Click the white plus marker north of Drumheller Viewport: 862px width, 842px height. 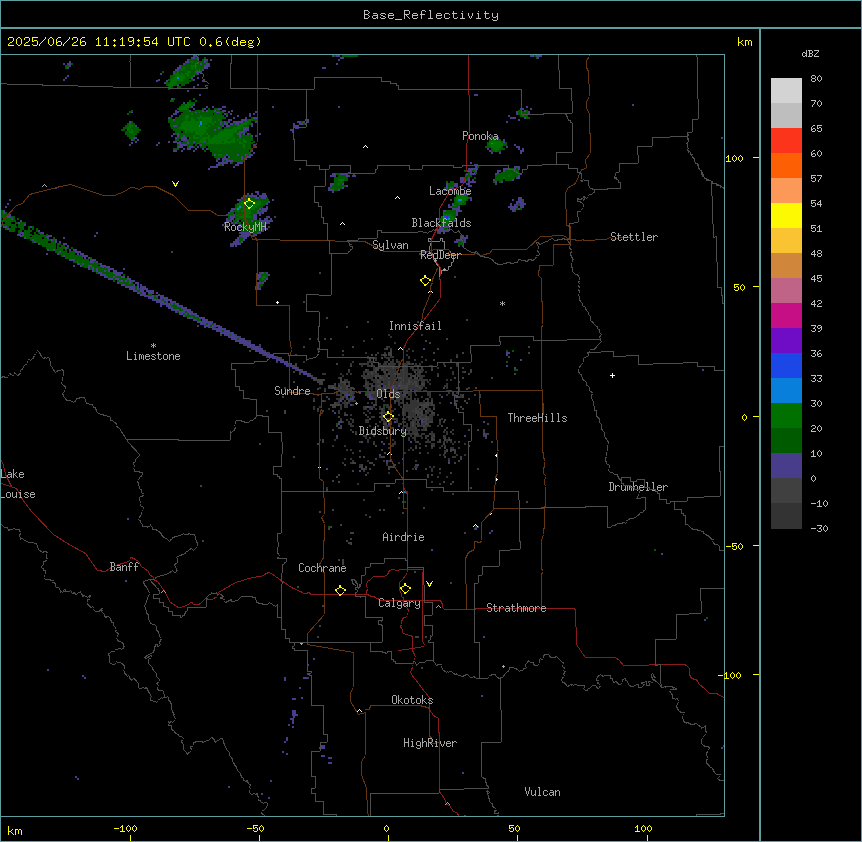click(612, 375)
